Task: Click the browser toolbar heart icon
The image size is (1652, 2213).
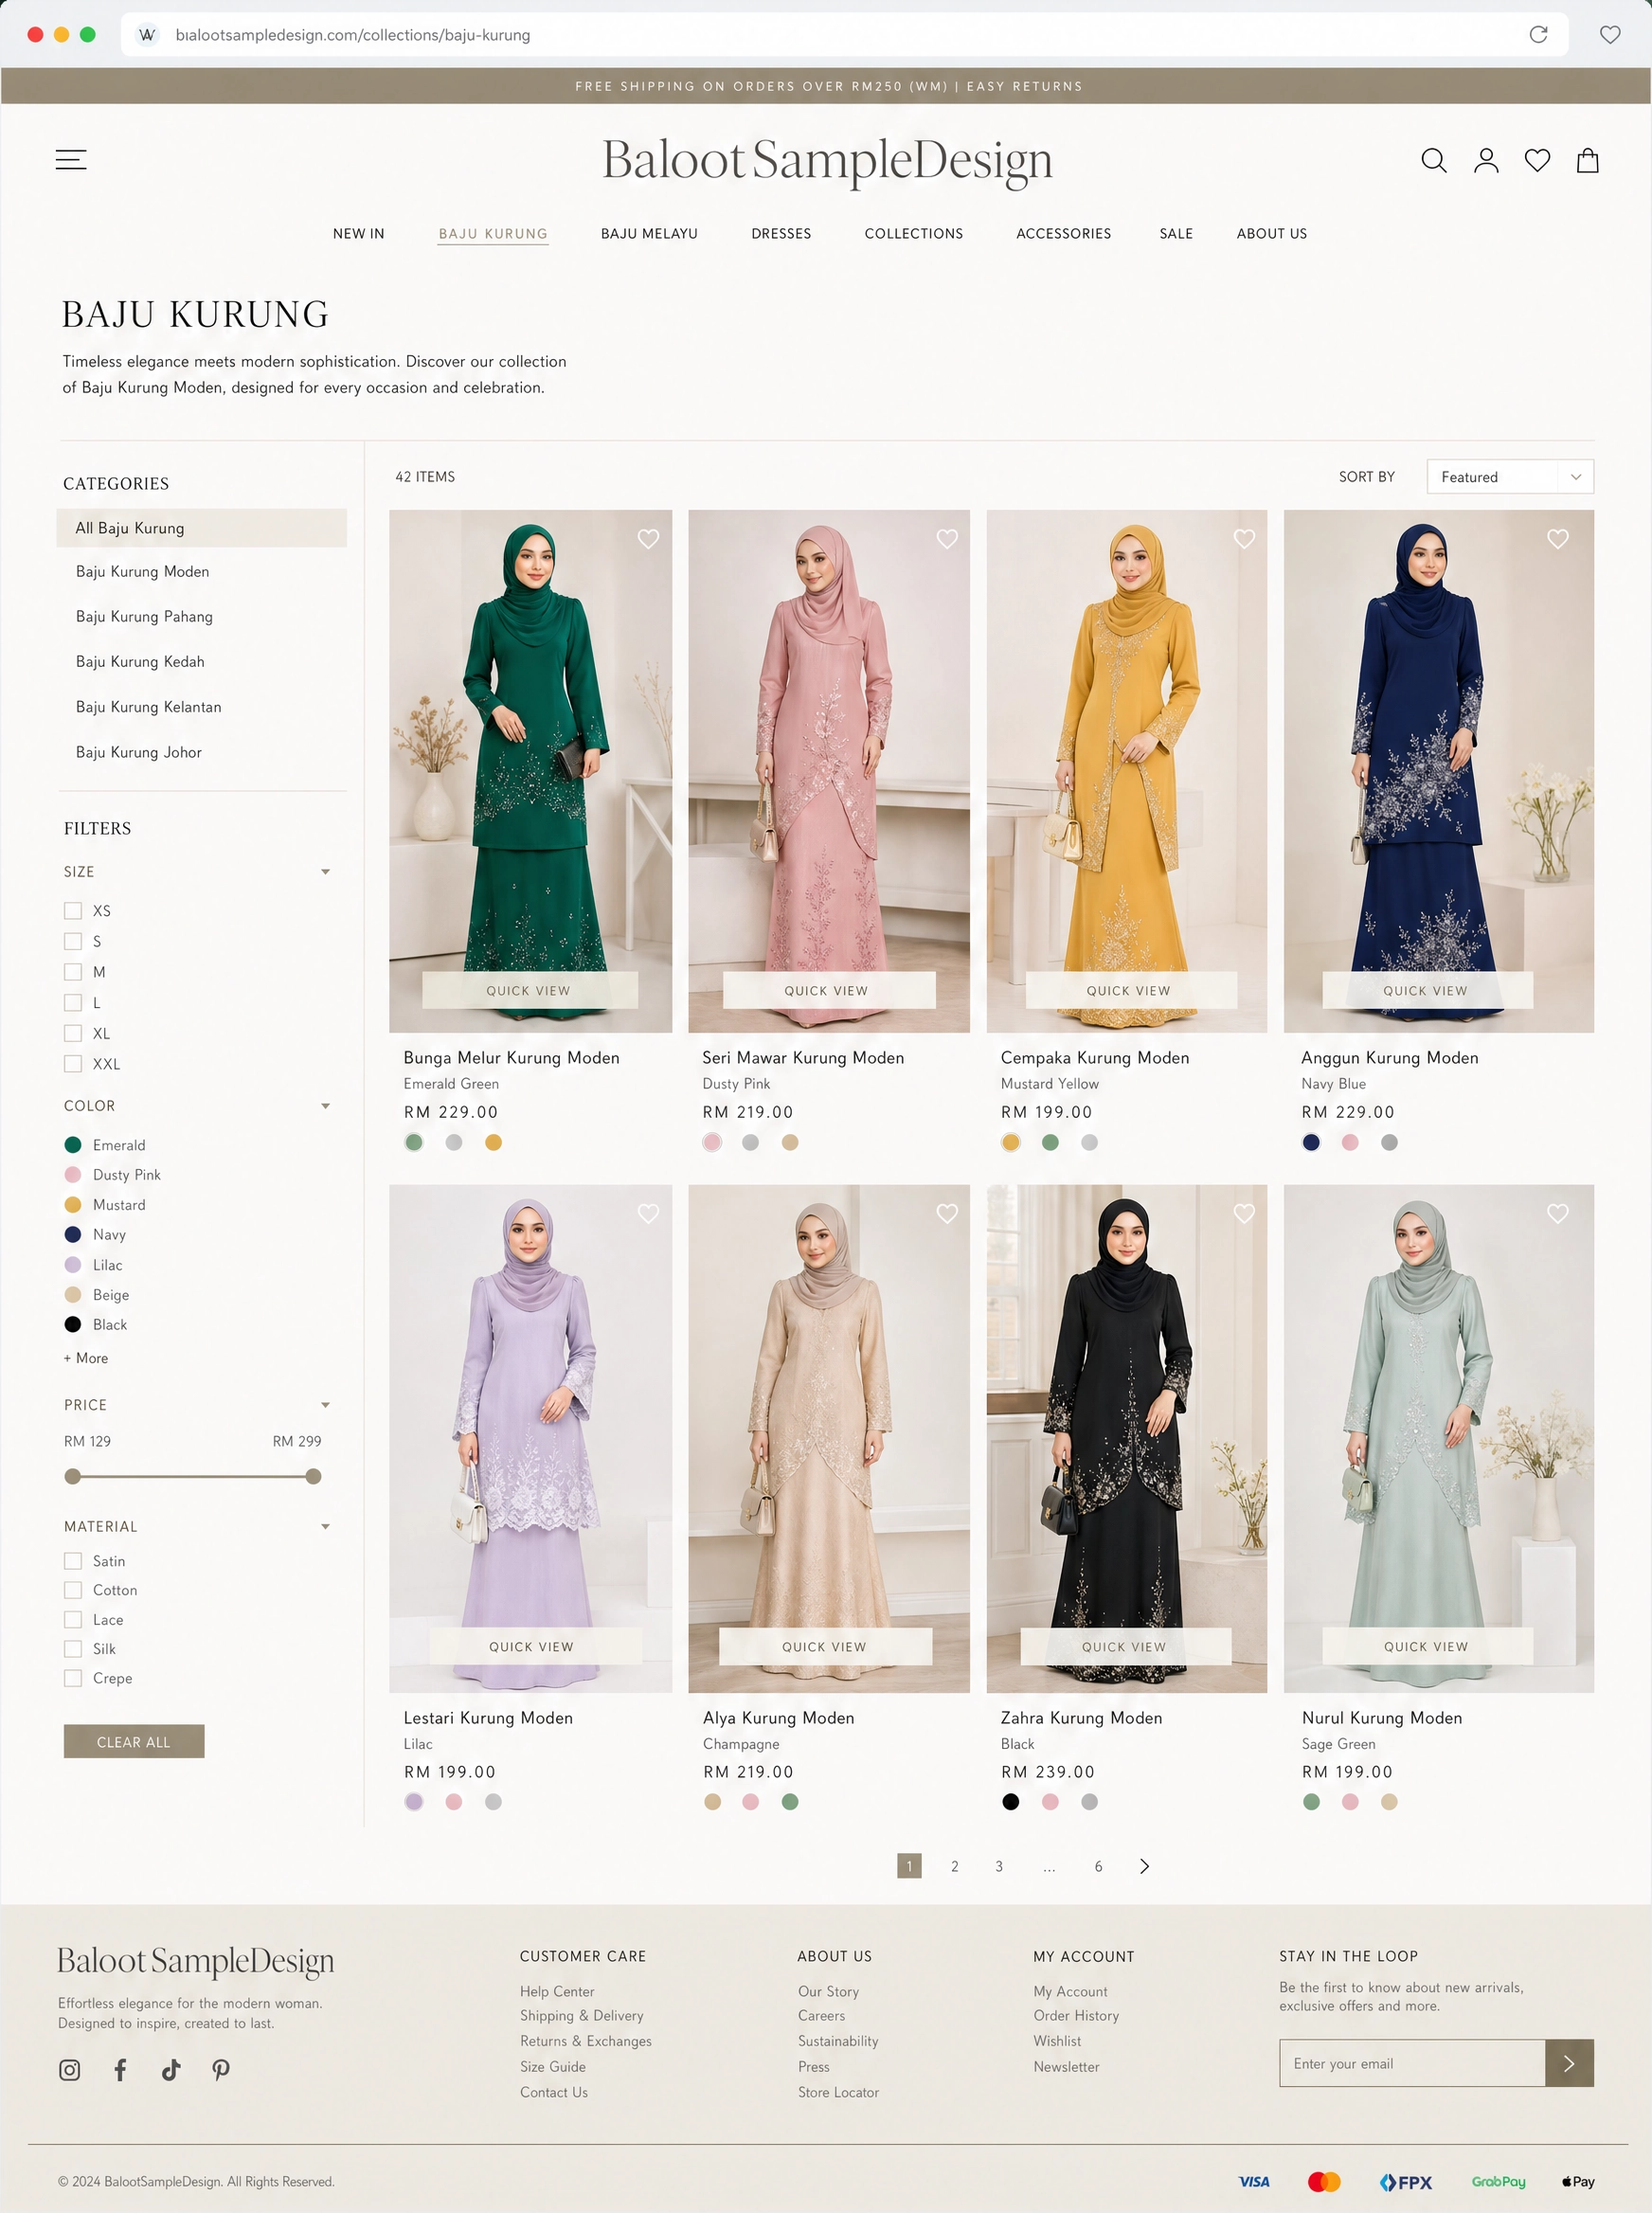Action: 1610,35
